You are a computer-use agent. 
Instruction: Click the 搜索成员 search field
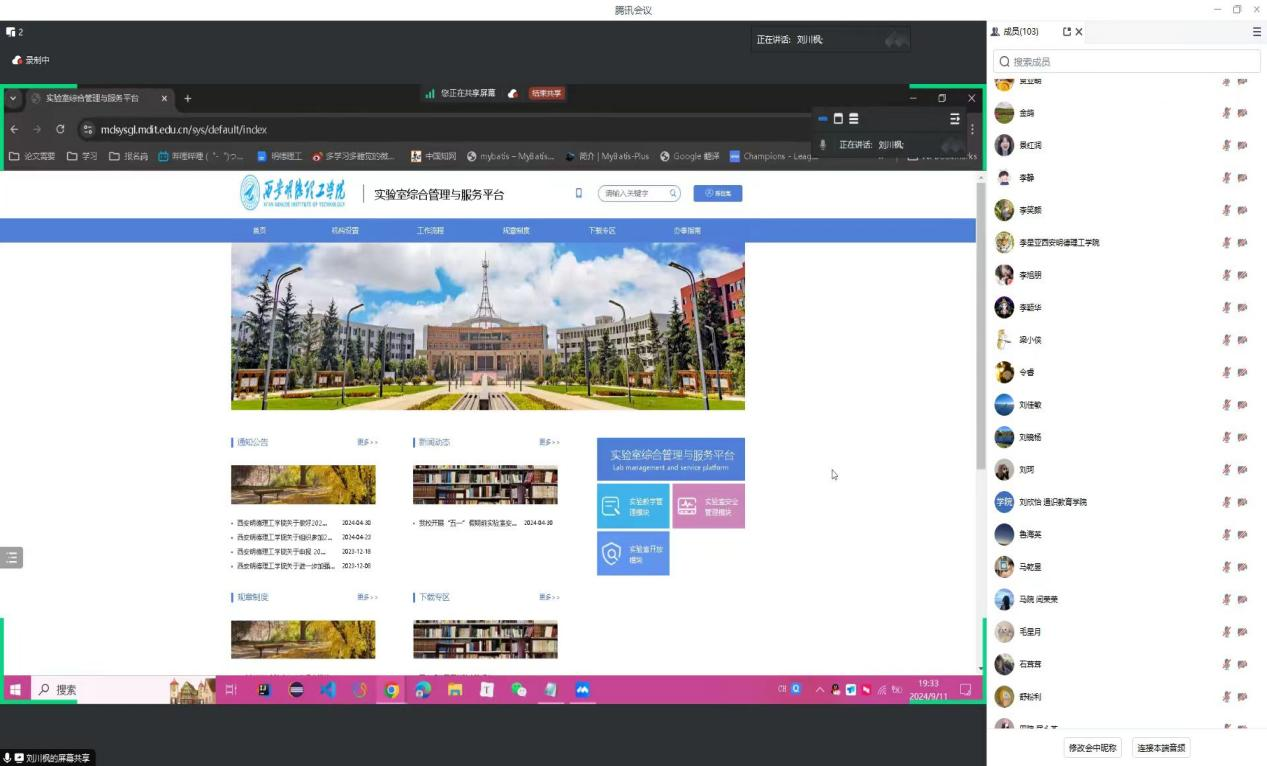1126,62
